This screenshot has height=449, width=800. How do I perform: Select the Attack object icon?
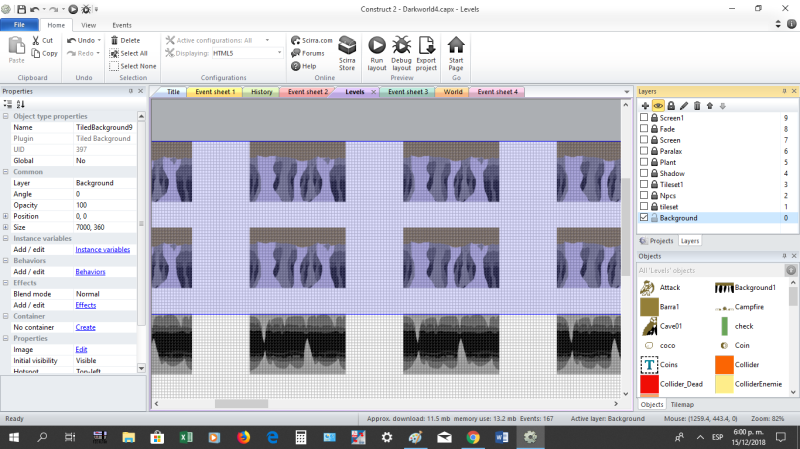coord(648,288)
